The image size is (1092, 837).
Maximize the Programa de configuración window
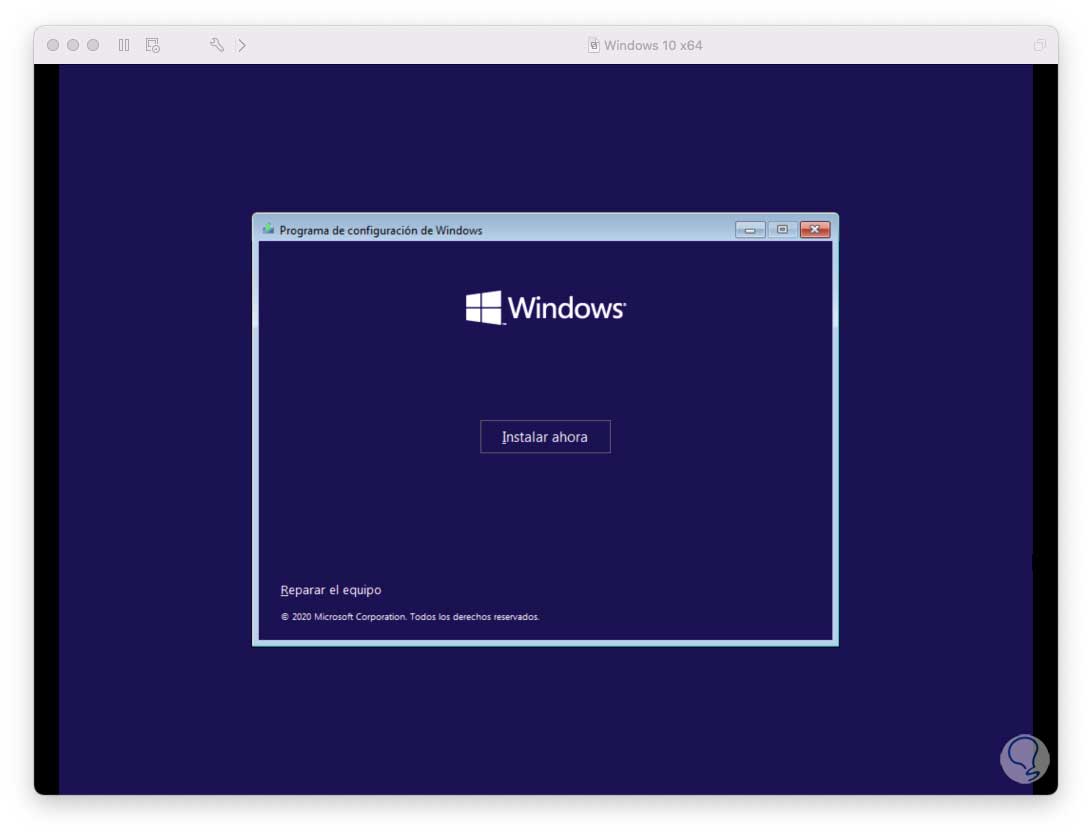click(x=782, y=230)
